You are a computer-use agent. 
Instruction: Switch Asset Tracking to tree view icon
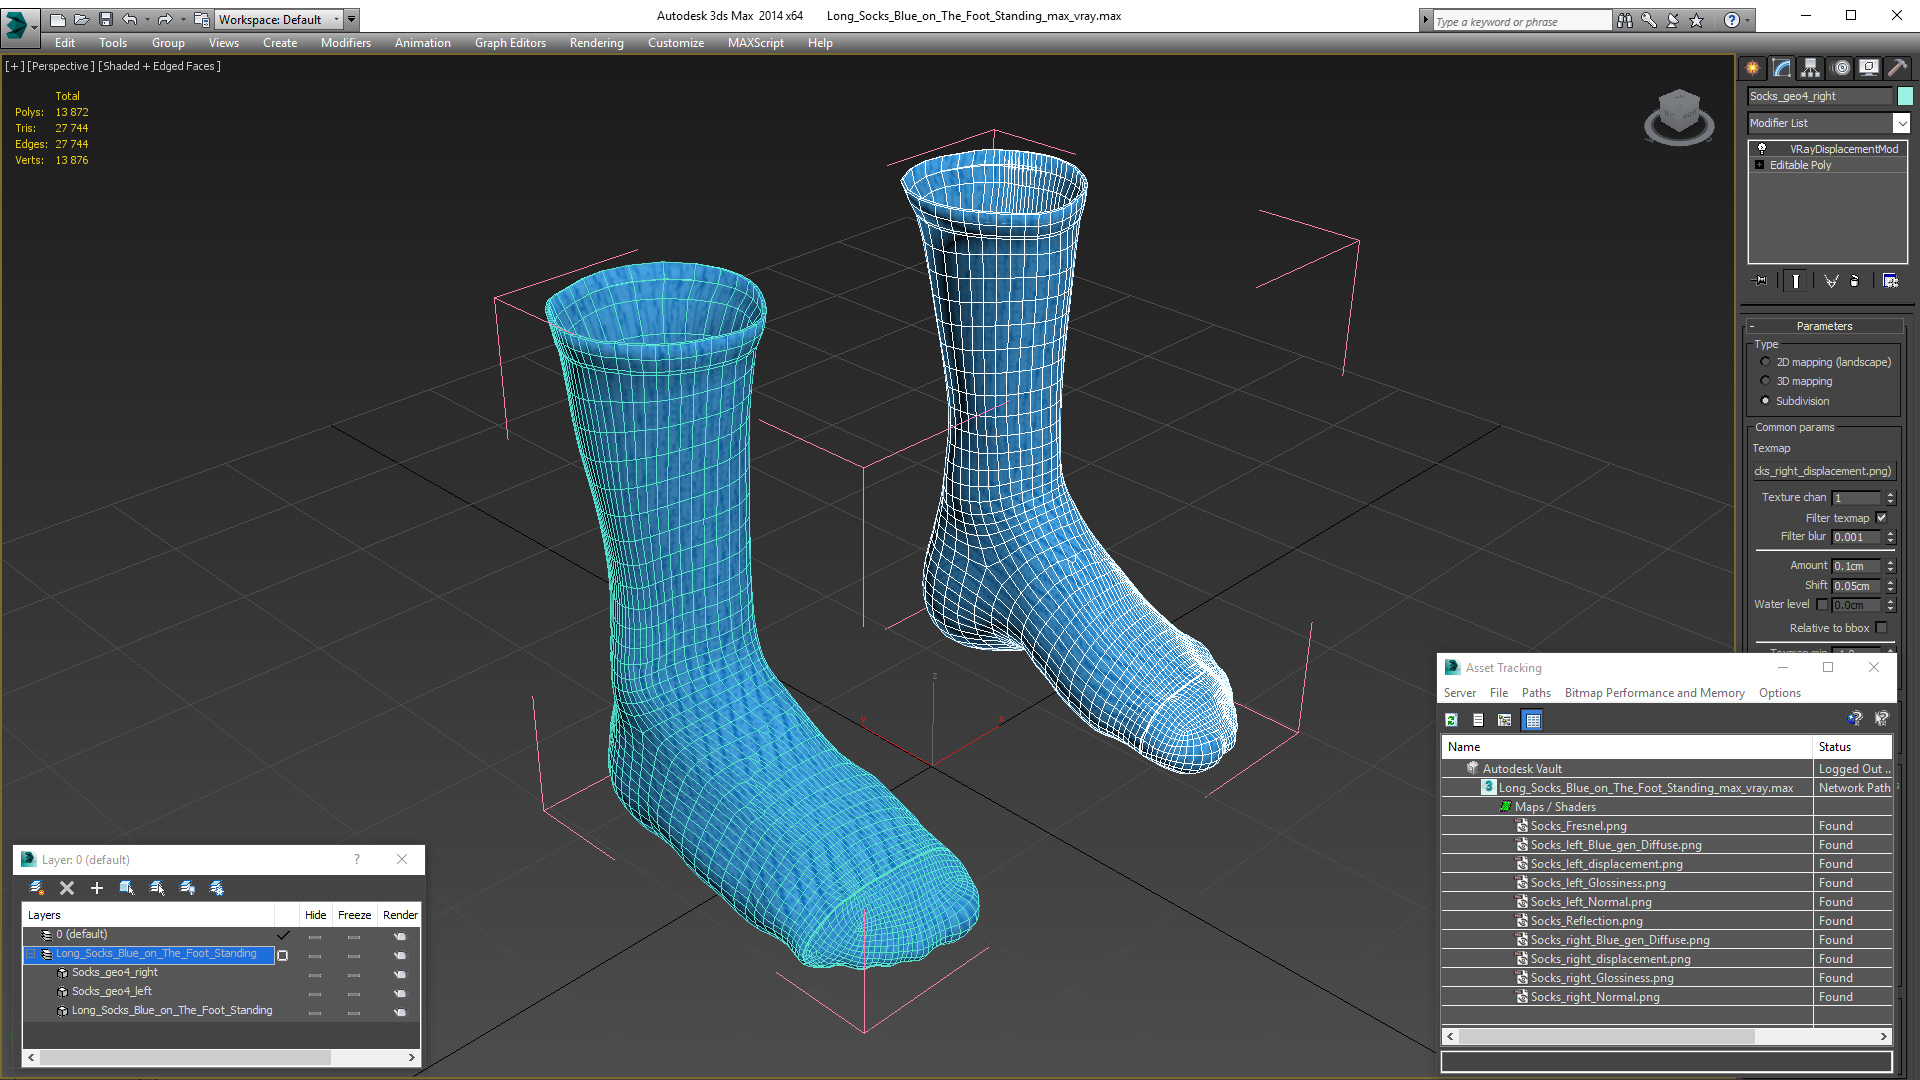pyautogui.click(x=1505, y=720)
